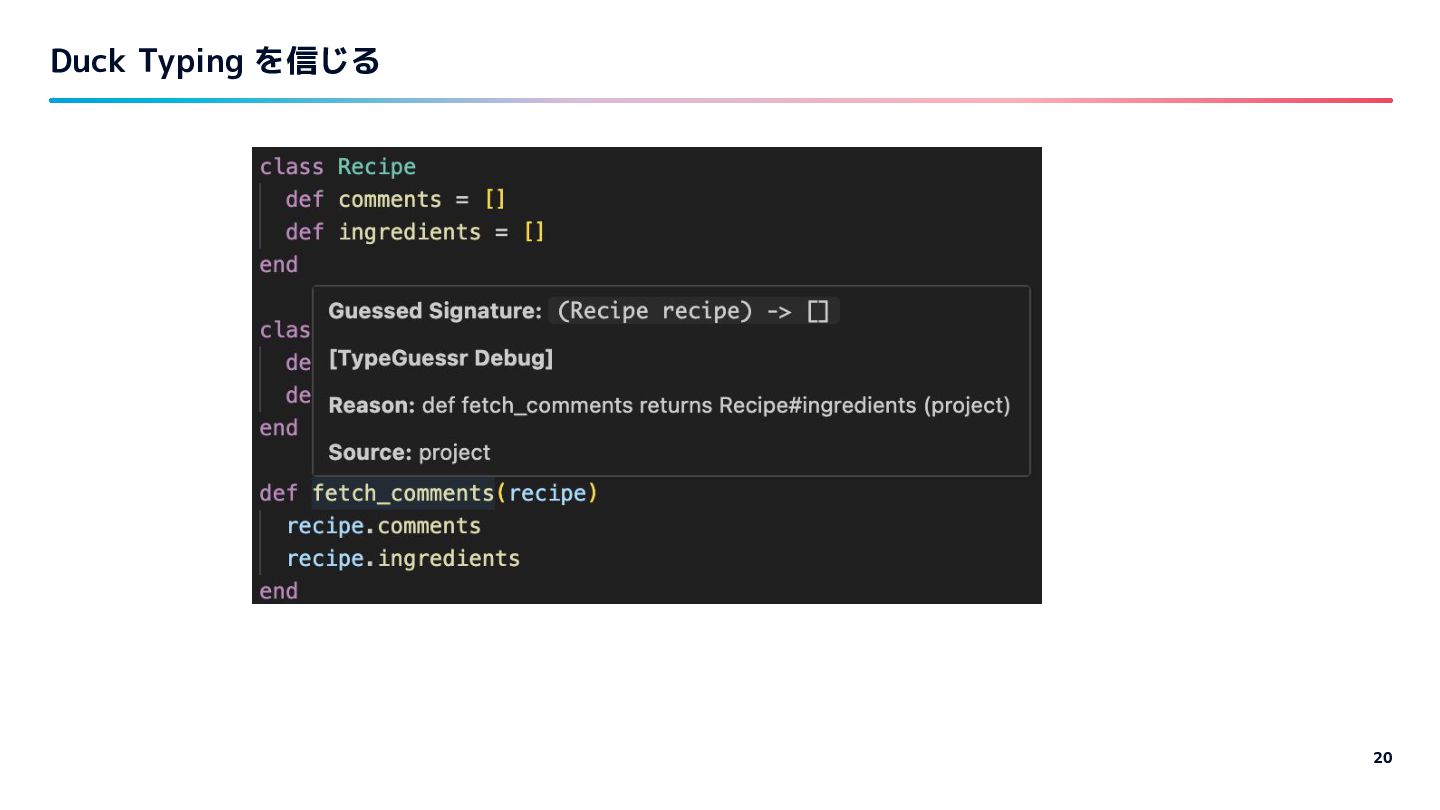
Task: Click the comments method definition name
Action: click(389, 199)
